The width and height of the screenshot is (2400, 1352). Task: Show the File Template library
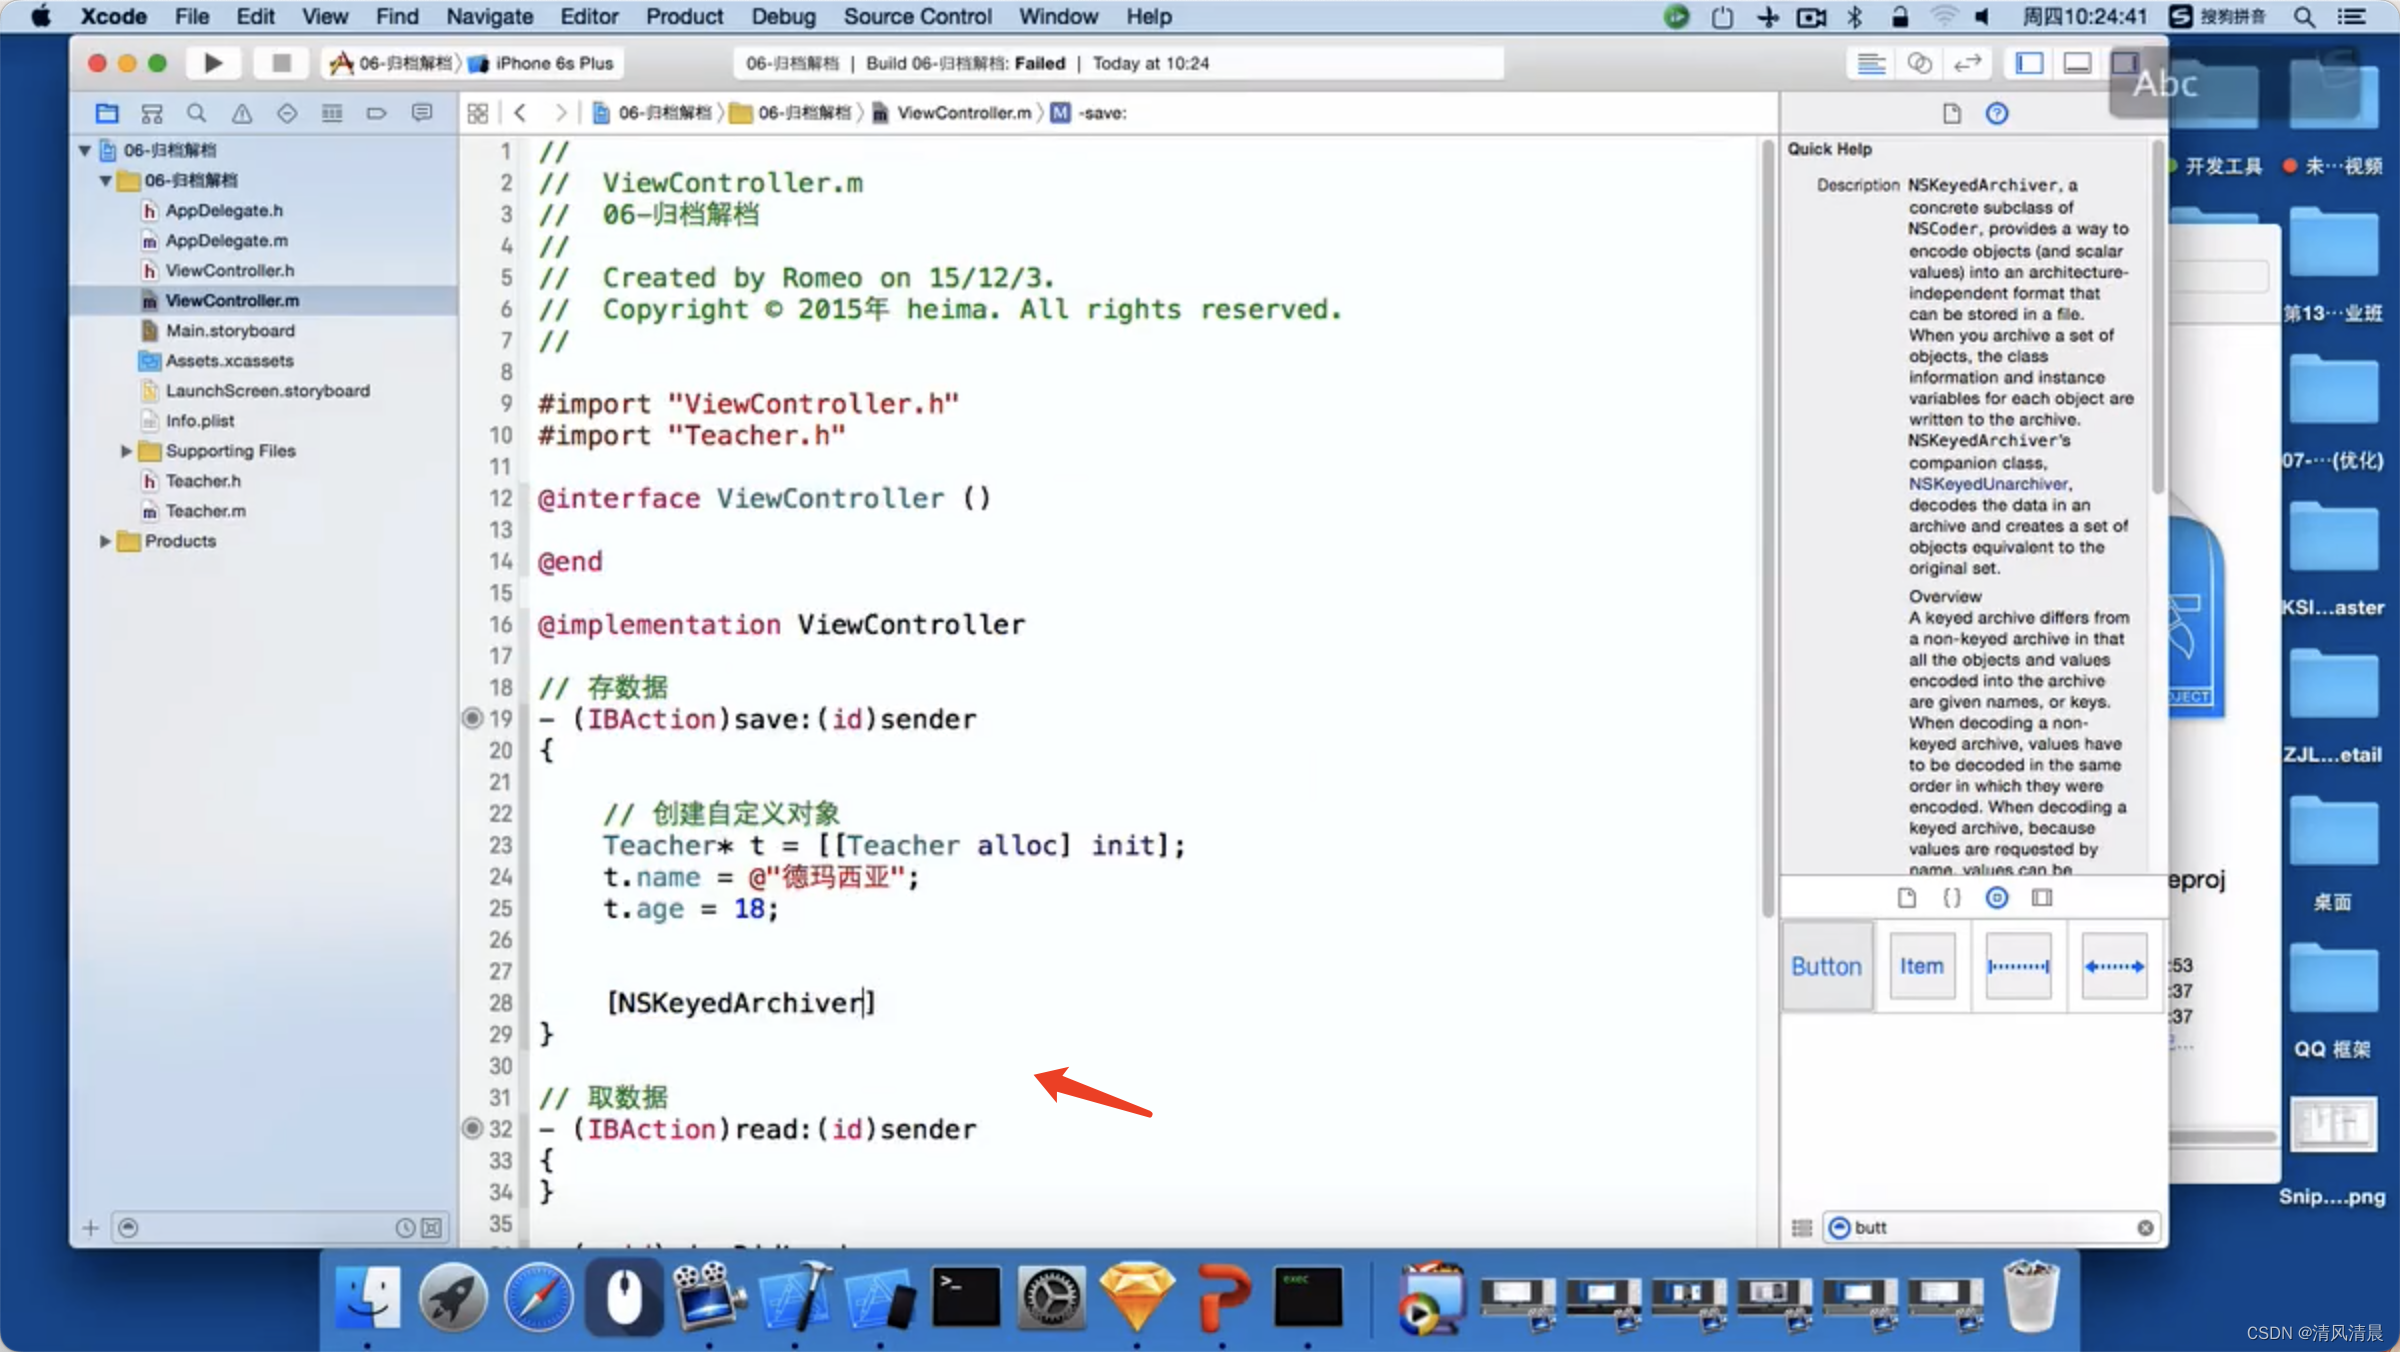click(x=1907, y=897)
